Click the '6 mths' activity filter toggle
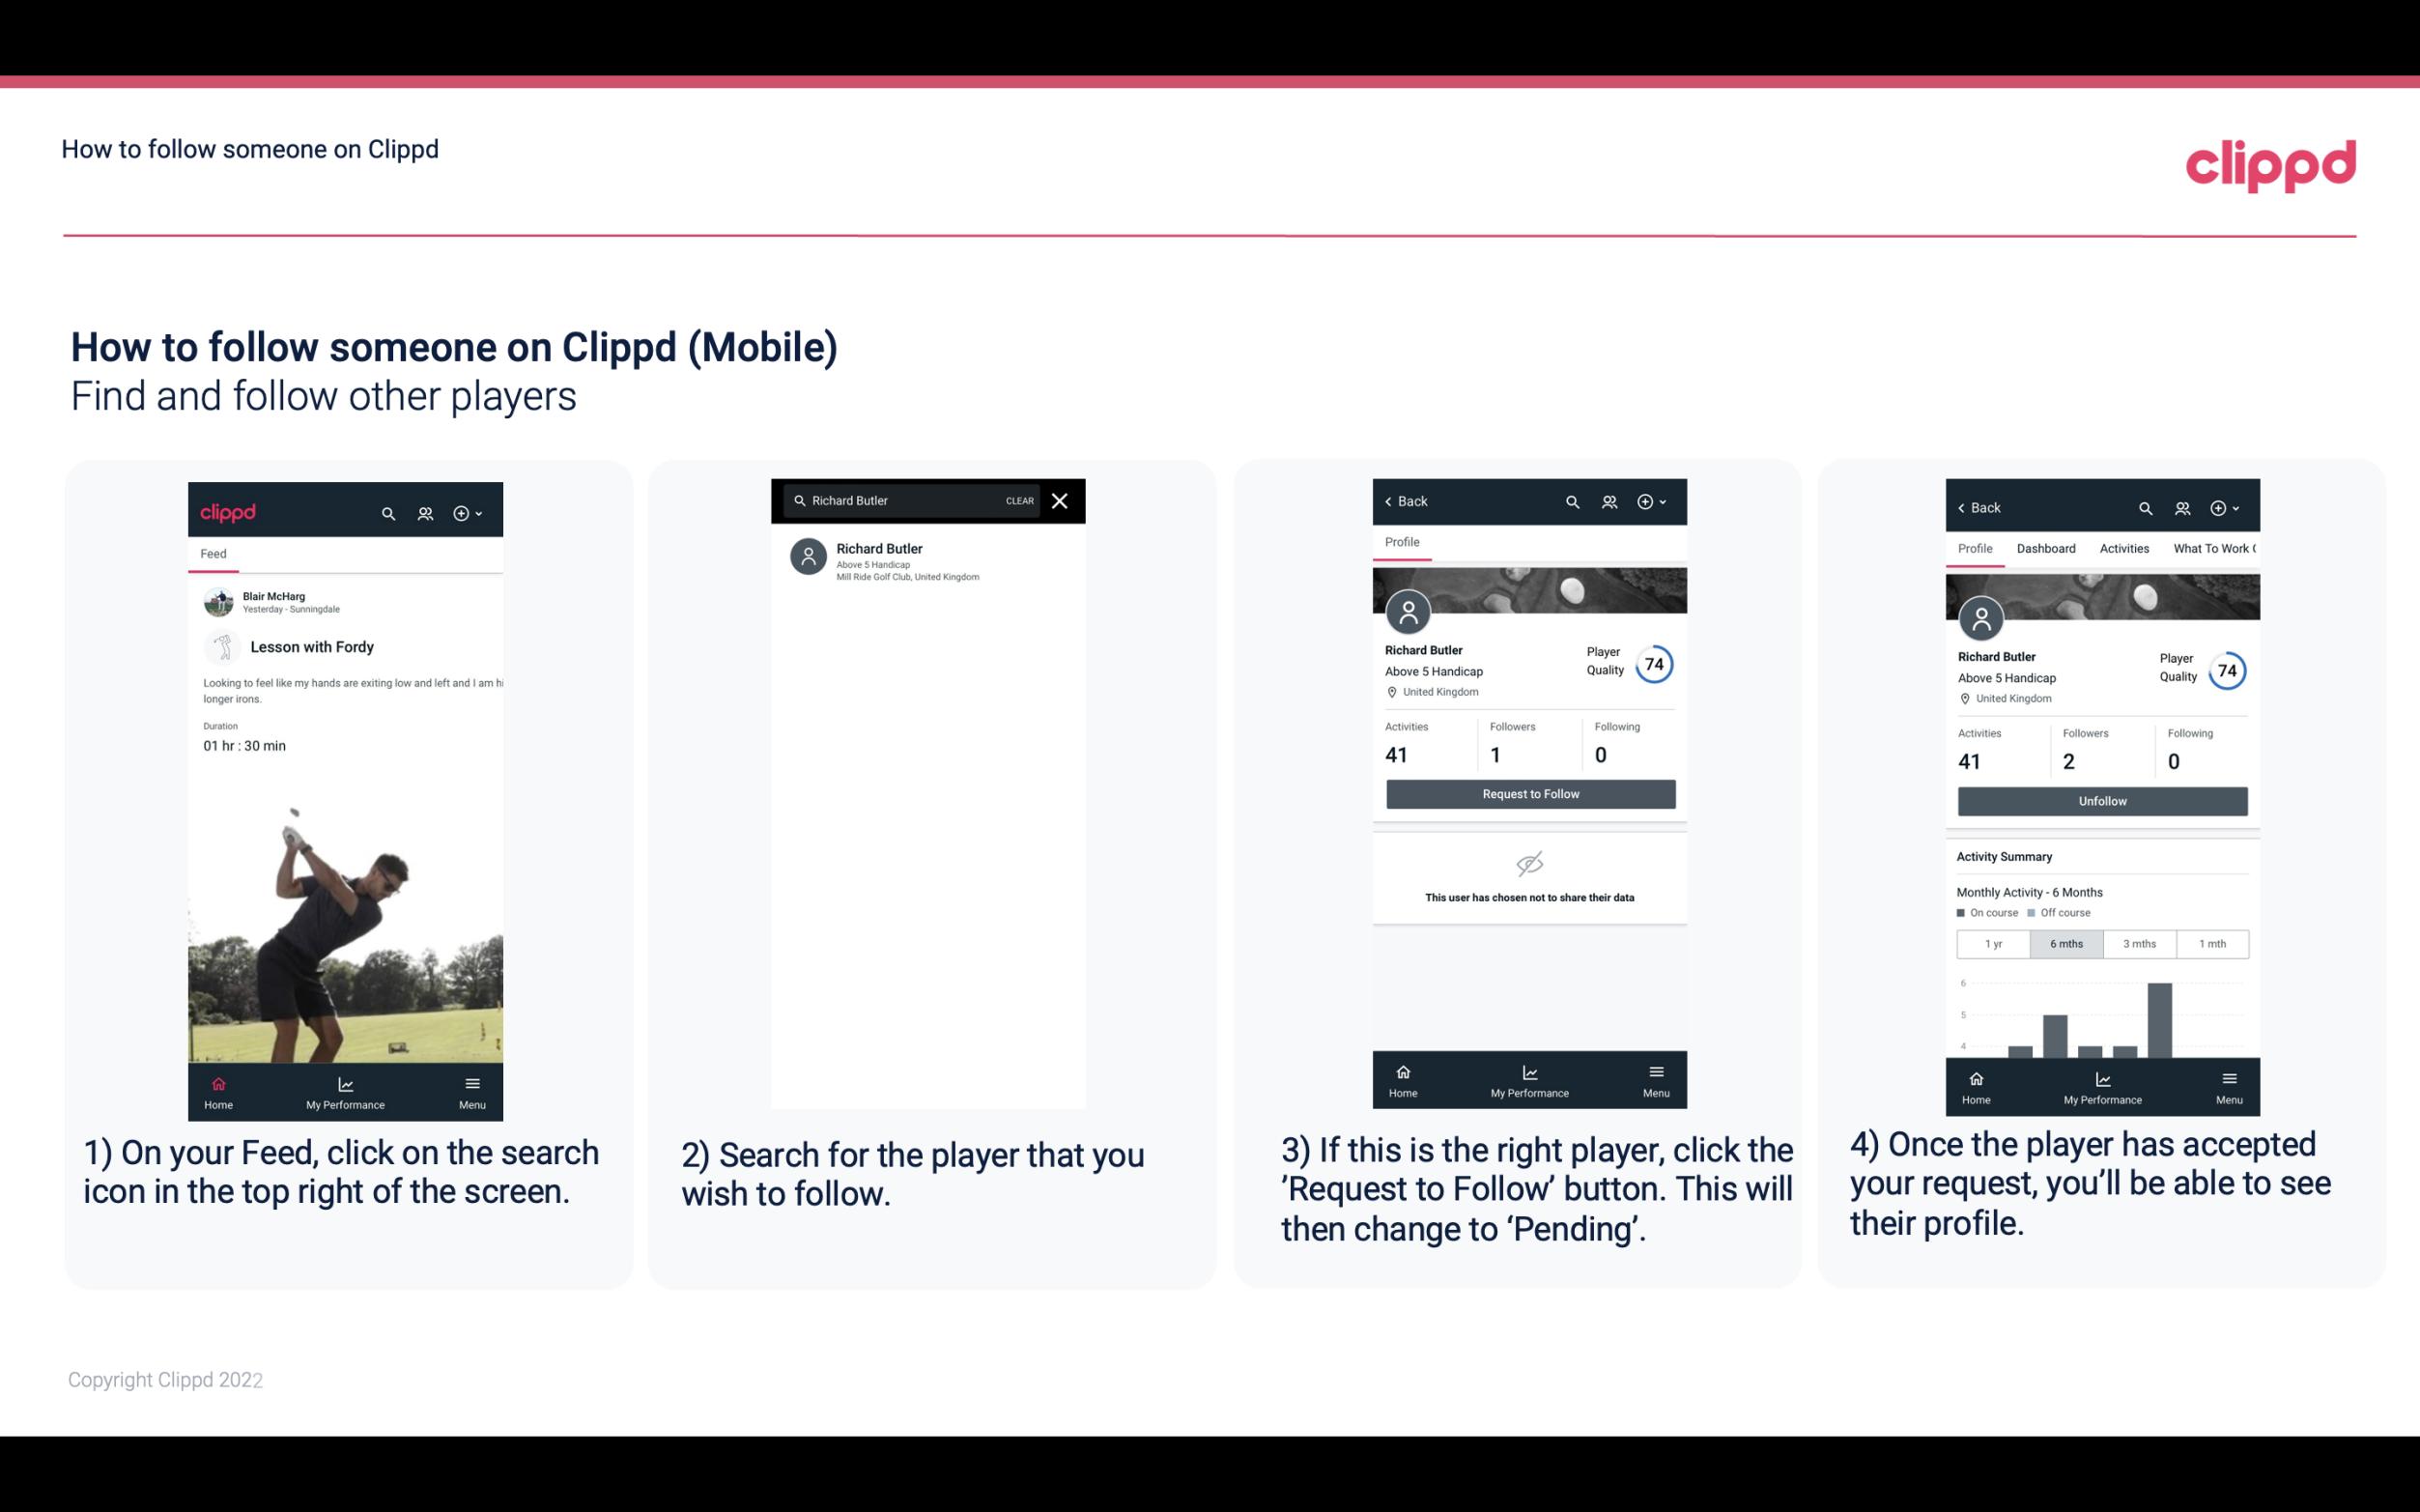The width and height of the screenshot is (2420, 1512). tap(2064, 942)
